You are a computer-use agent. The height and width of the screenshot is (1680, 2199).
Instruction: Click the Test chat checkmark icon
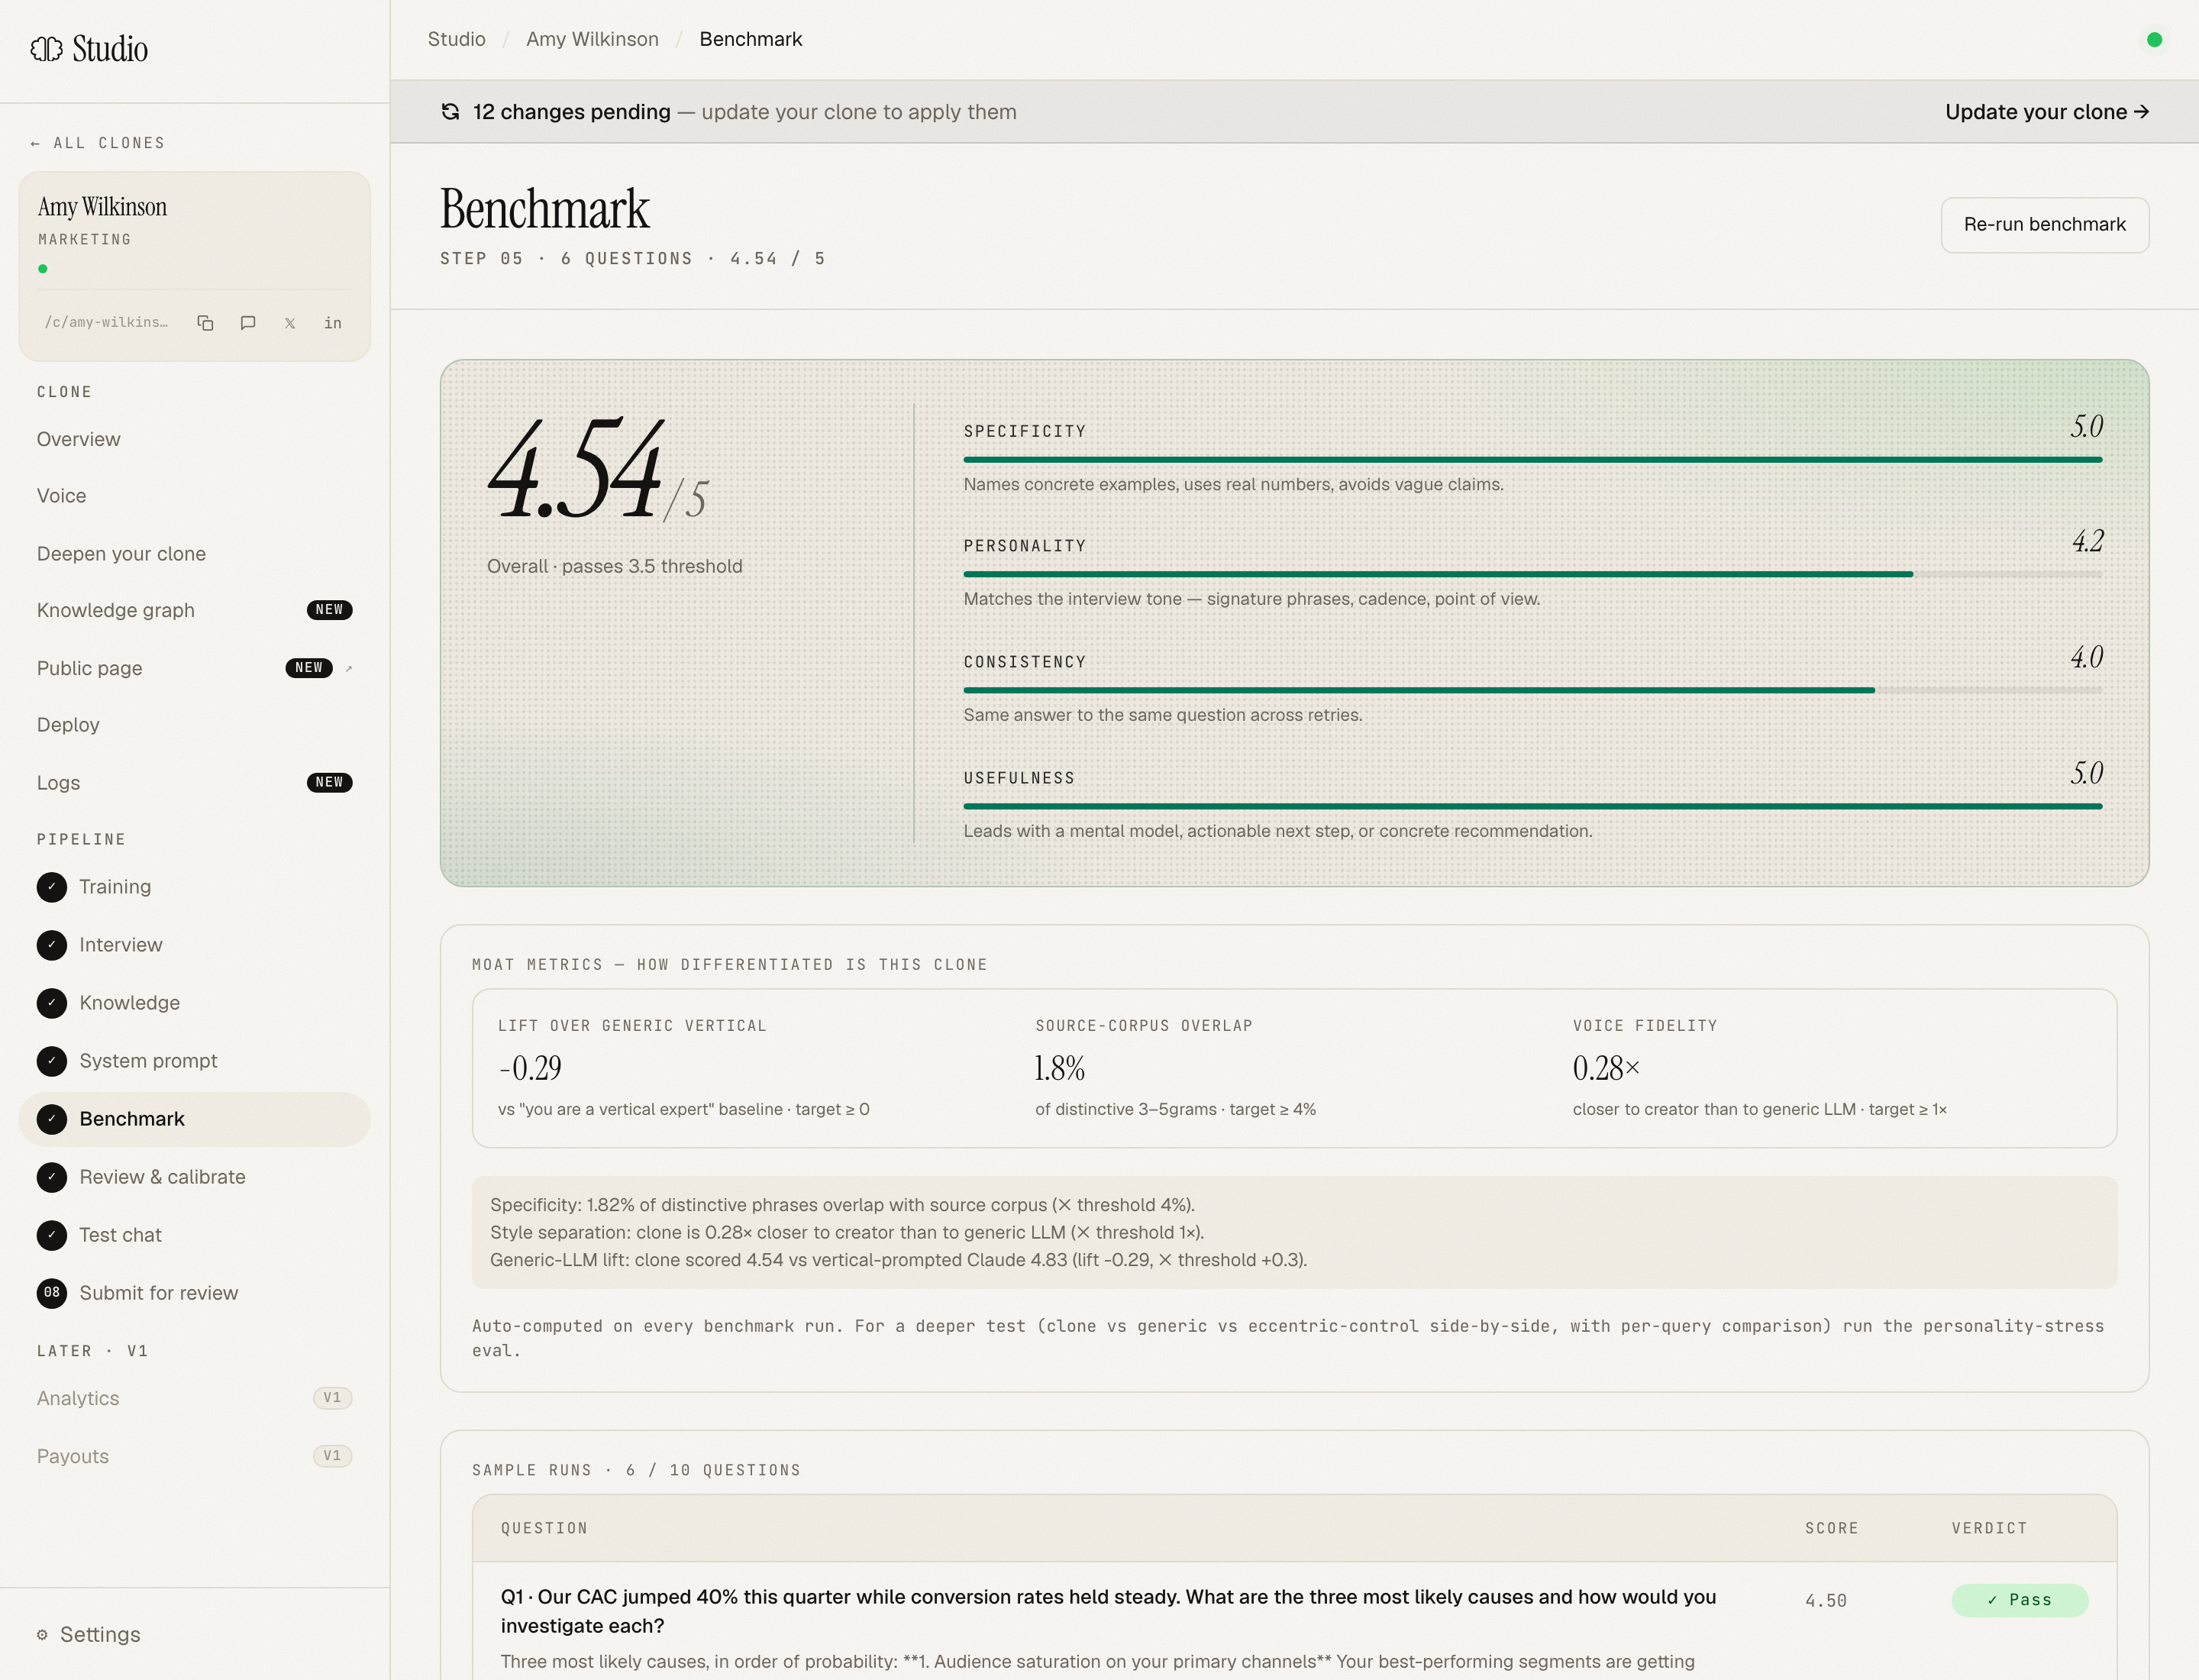pos(52,1235)
